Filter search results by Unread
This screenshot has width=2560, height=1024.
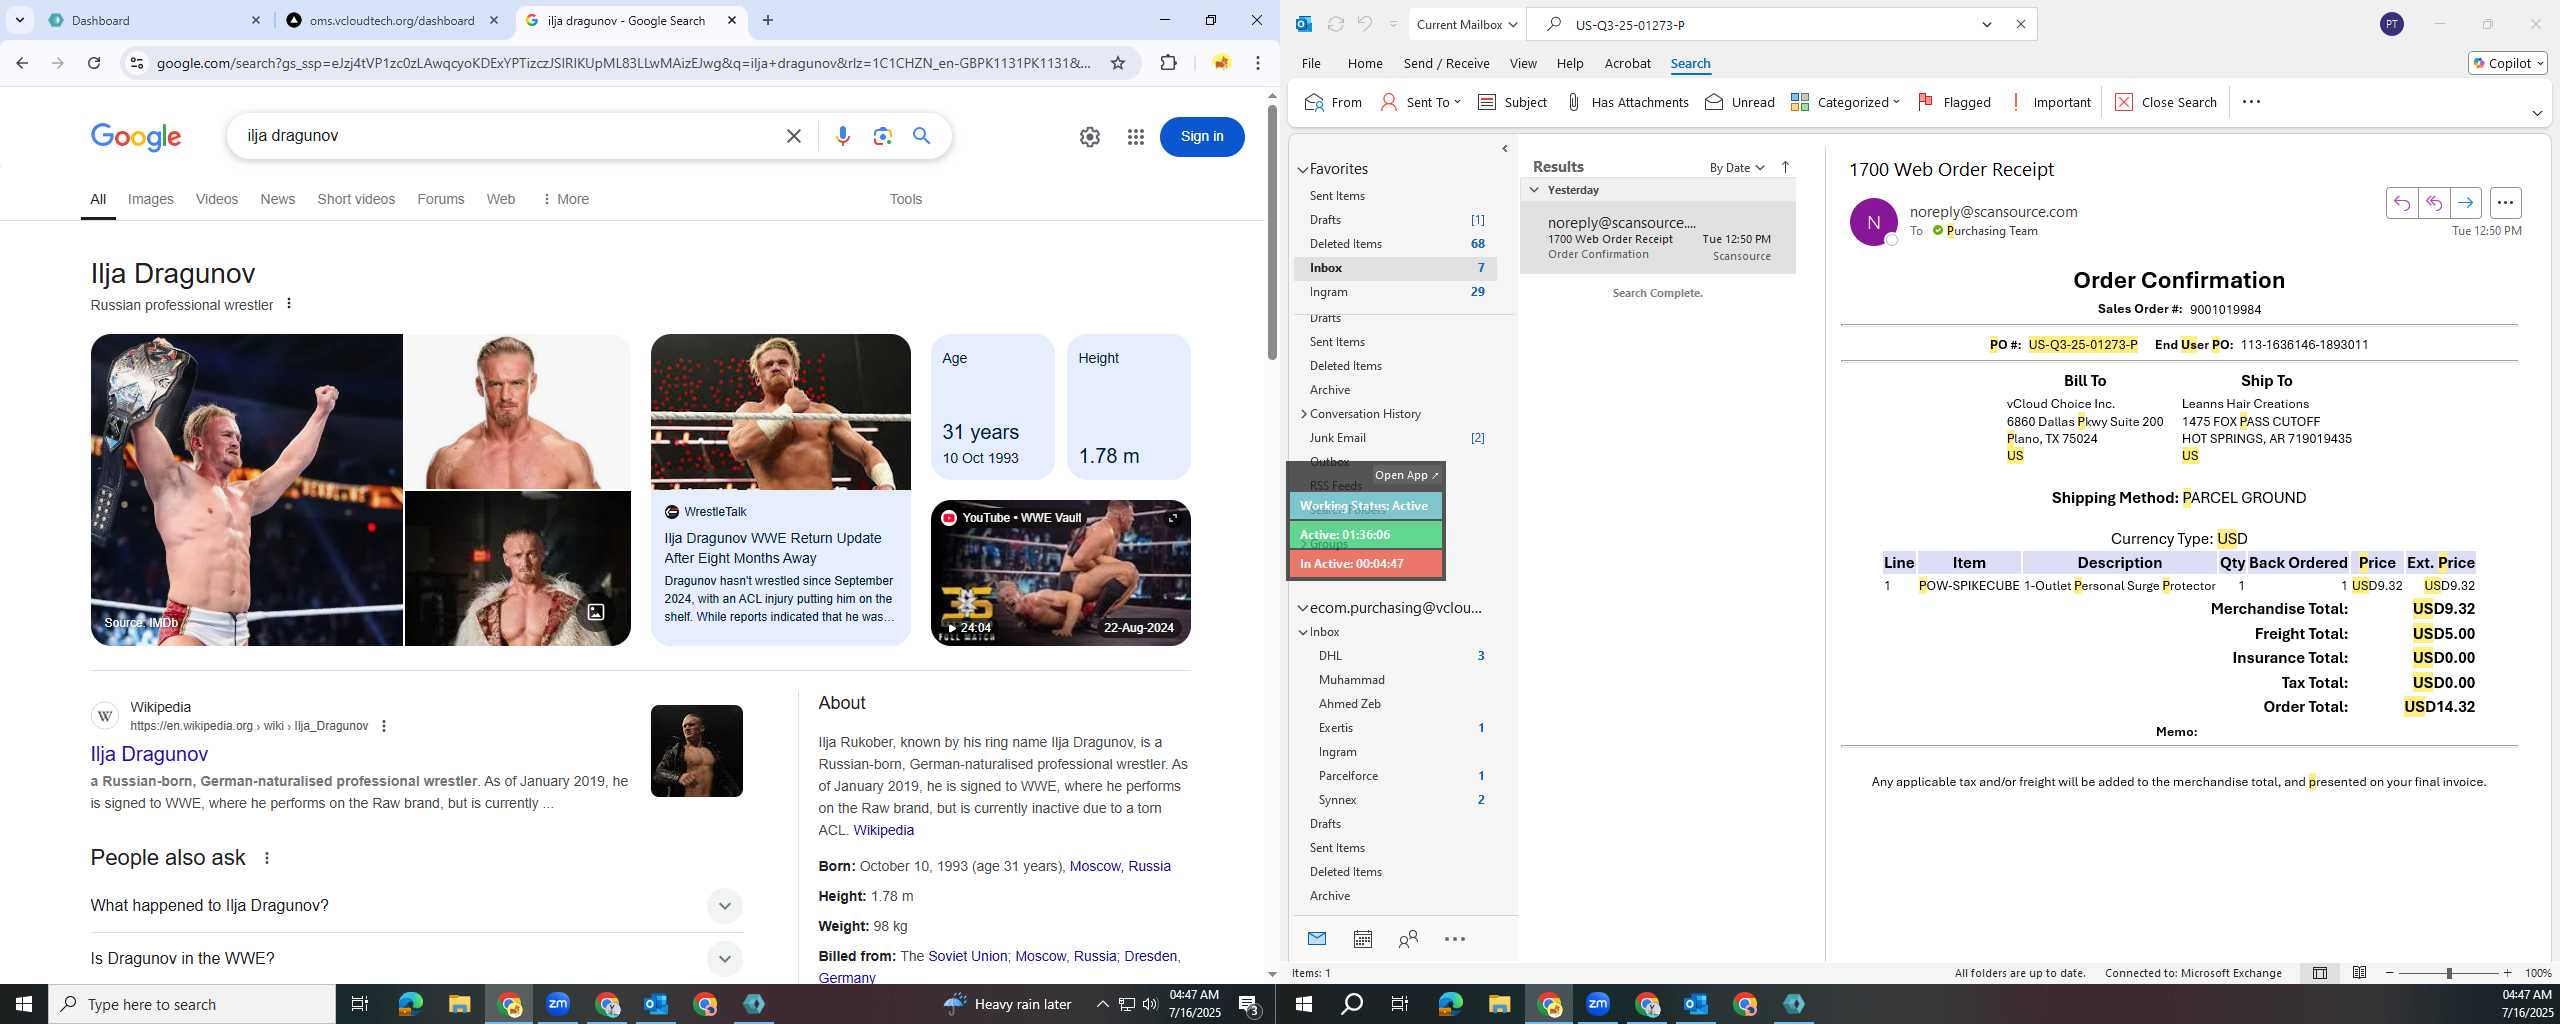tap(1739, 102)
